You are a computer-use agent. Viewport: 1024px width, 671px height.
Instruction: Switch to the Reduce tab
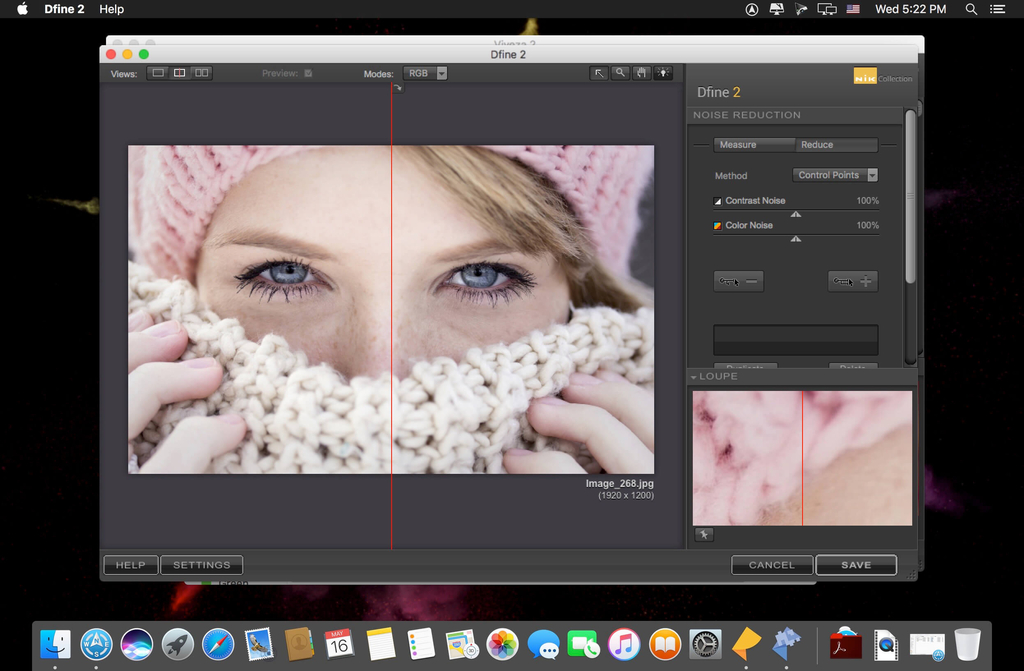point(817,145)
